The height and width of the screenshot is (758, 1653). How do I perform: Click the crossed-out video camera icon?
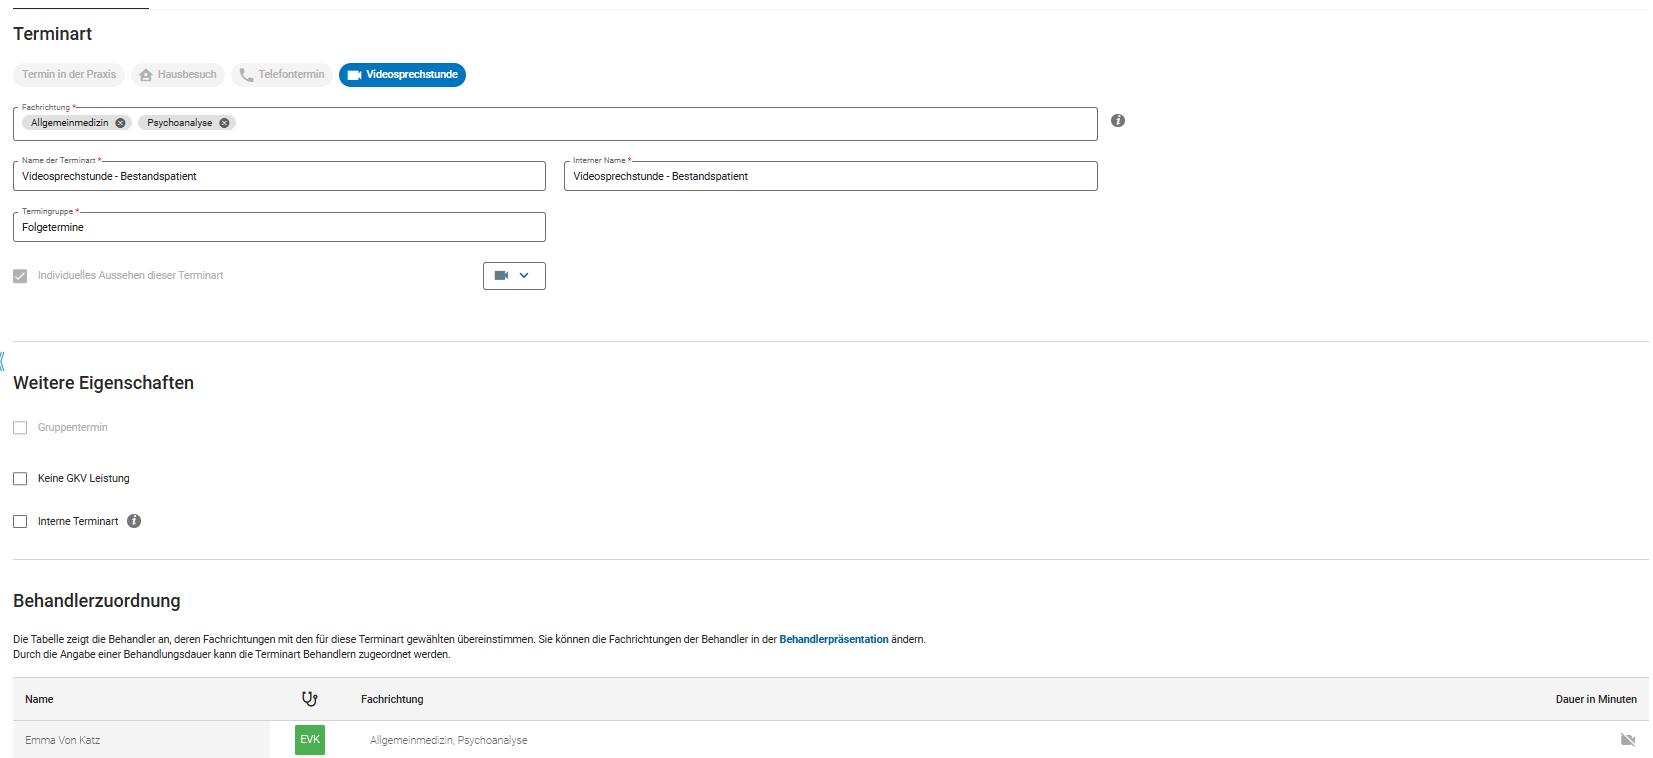1627,740
